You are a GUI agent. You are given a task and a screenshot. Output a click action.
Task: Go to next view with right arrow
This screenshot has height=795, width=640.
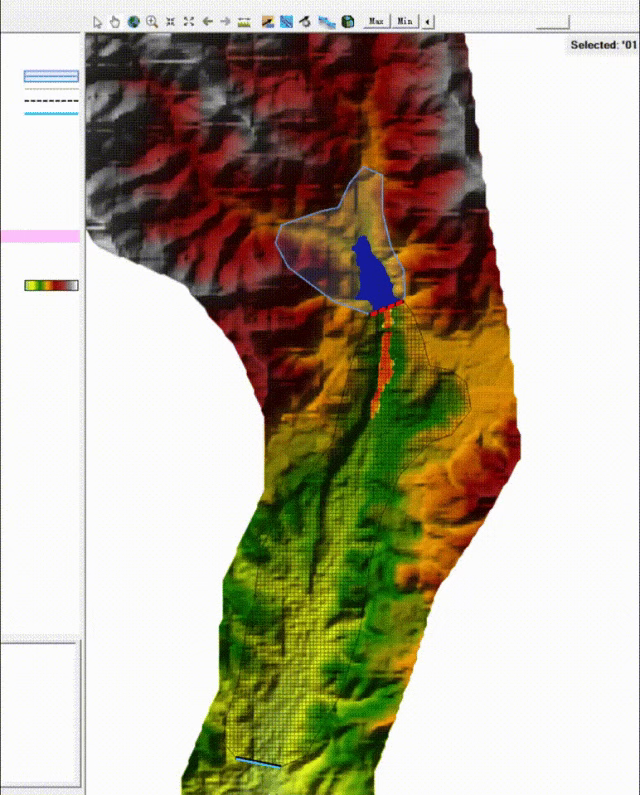point(225,21)
